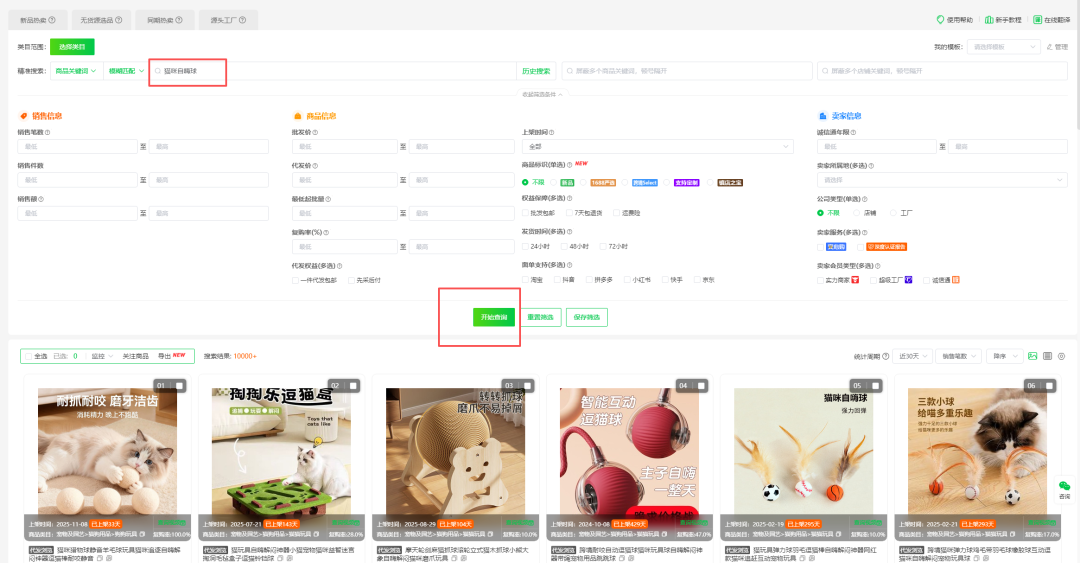Select the 工厂 company type radio
1080x563 pixels.
(893, 213)
